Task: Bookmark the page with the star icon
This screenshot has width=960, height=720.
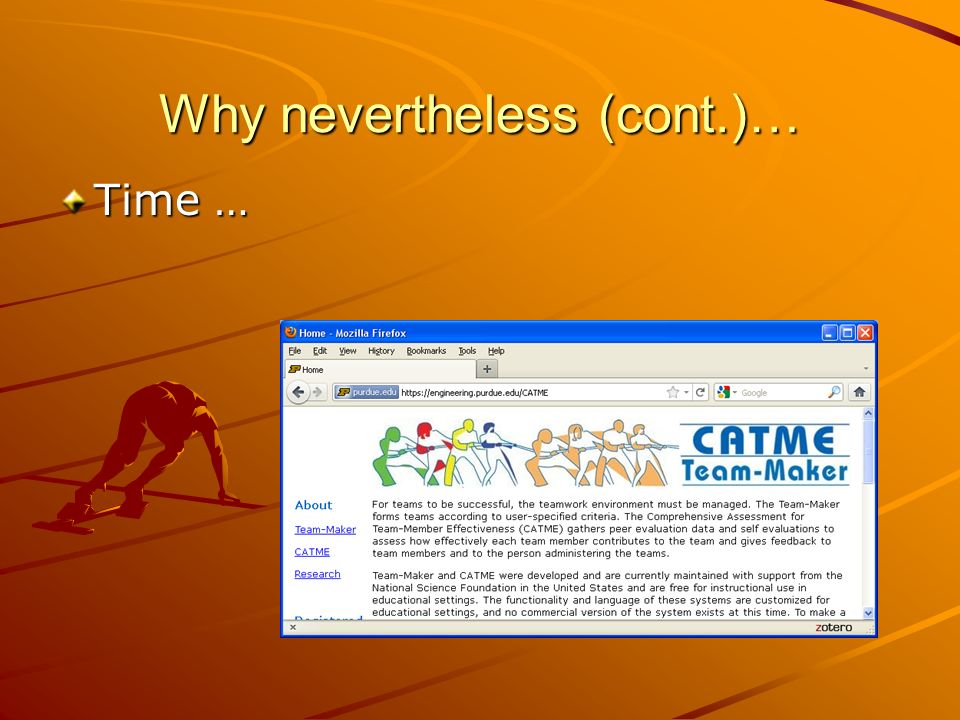Action: point(673,392)
